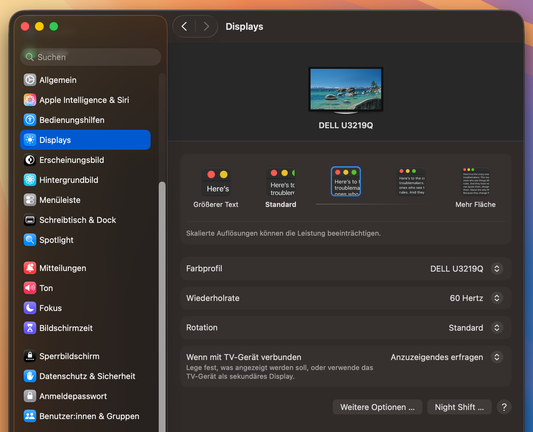Click the Ton speaker icon
Image resolution: width=533 pixels, height=432 pixels.
pyautogui.click(x=30, y=288)
